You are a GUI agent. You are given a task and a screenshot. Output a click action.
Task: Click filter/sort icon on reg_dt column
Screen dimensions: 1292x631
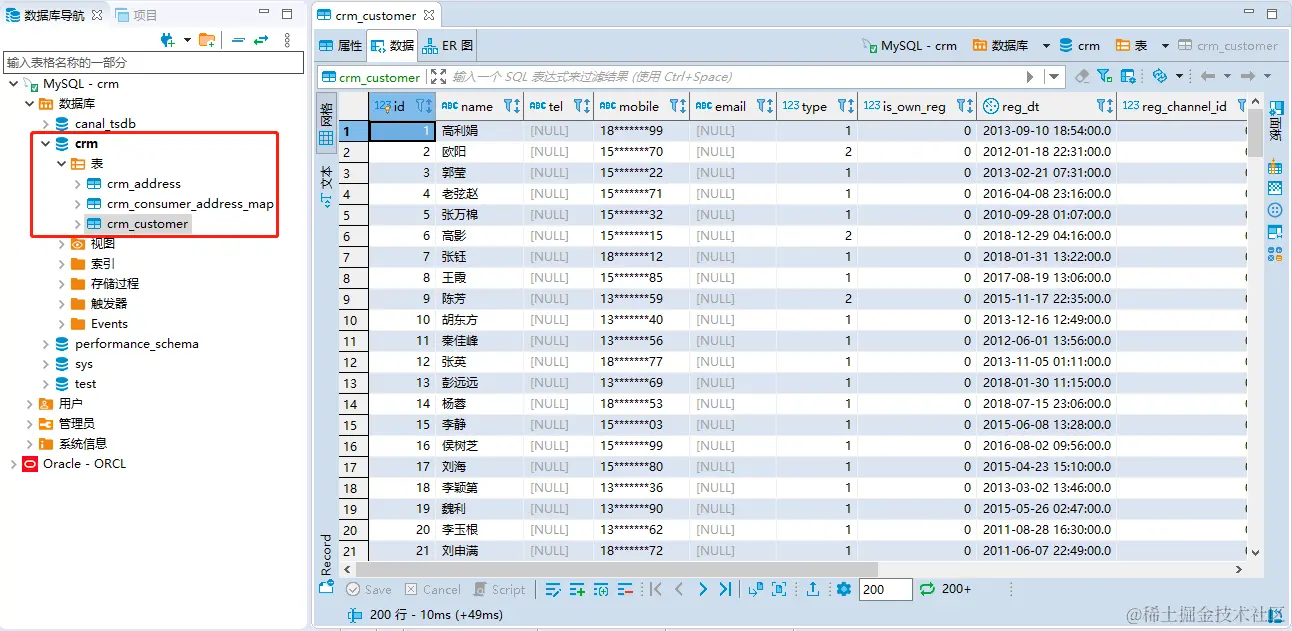pos(1104,106)
